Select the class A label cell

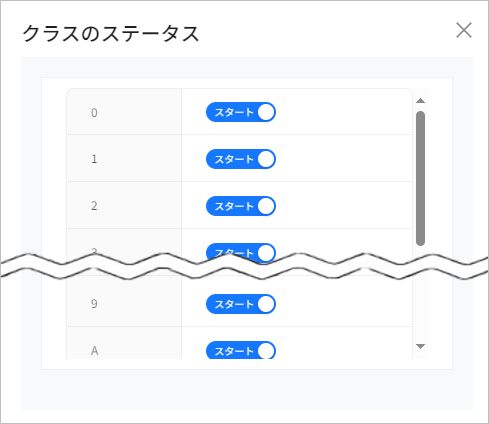(124, 343)
